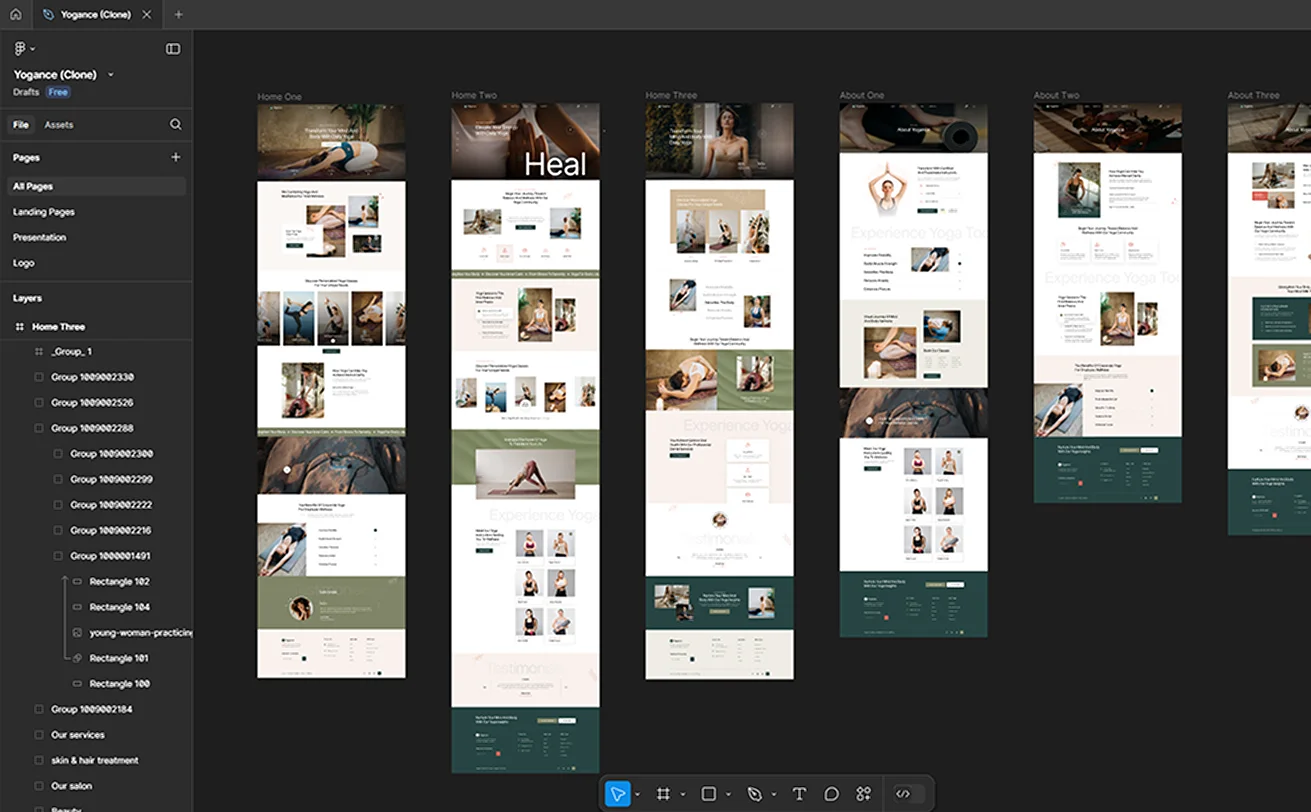The width and height of the screenshot is (1311, 812).
Task: Switch to the Assets tab
Action: coord(59,125)
